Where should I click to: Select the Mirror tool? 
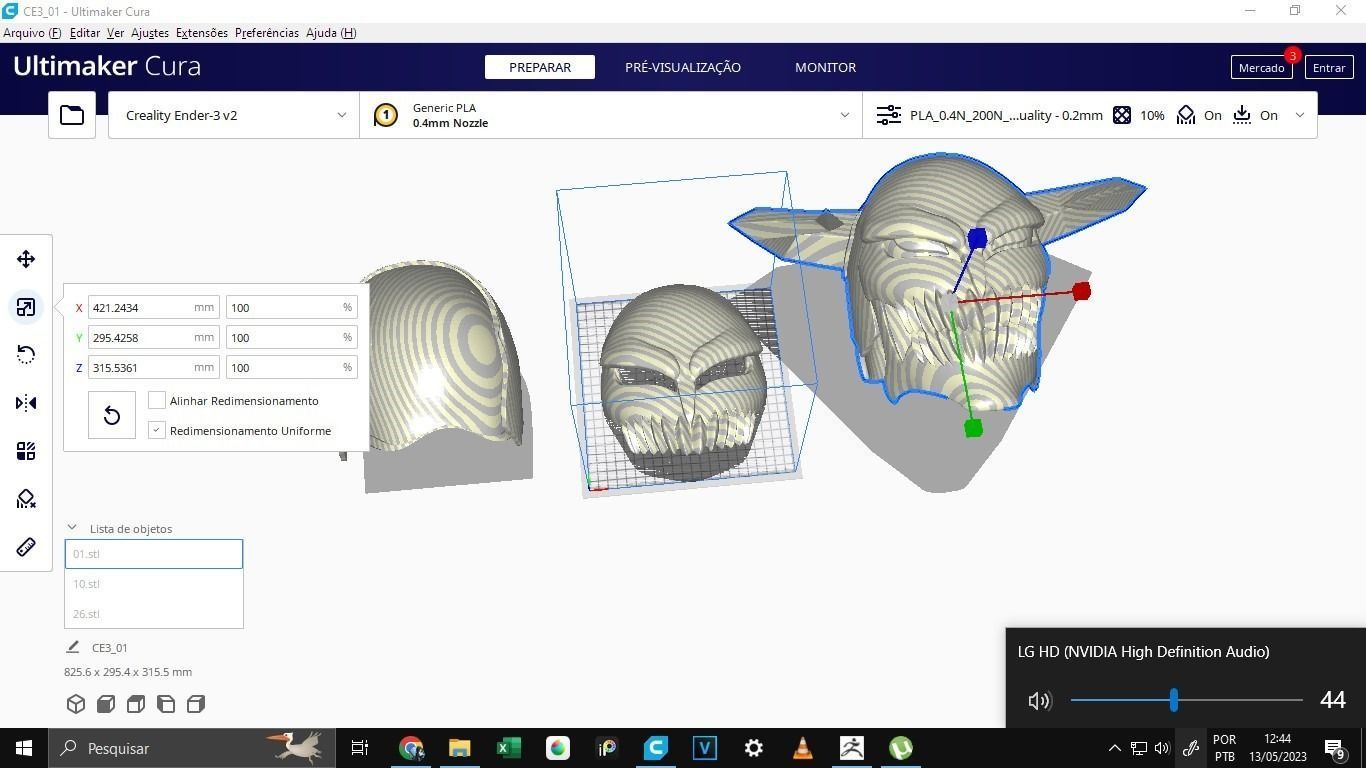[26, 403]
